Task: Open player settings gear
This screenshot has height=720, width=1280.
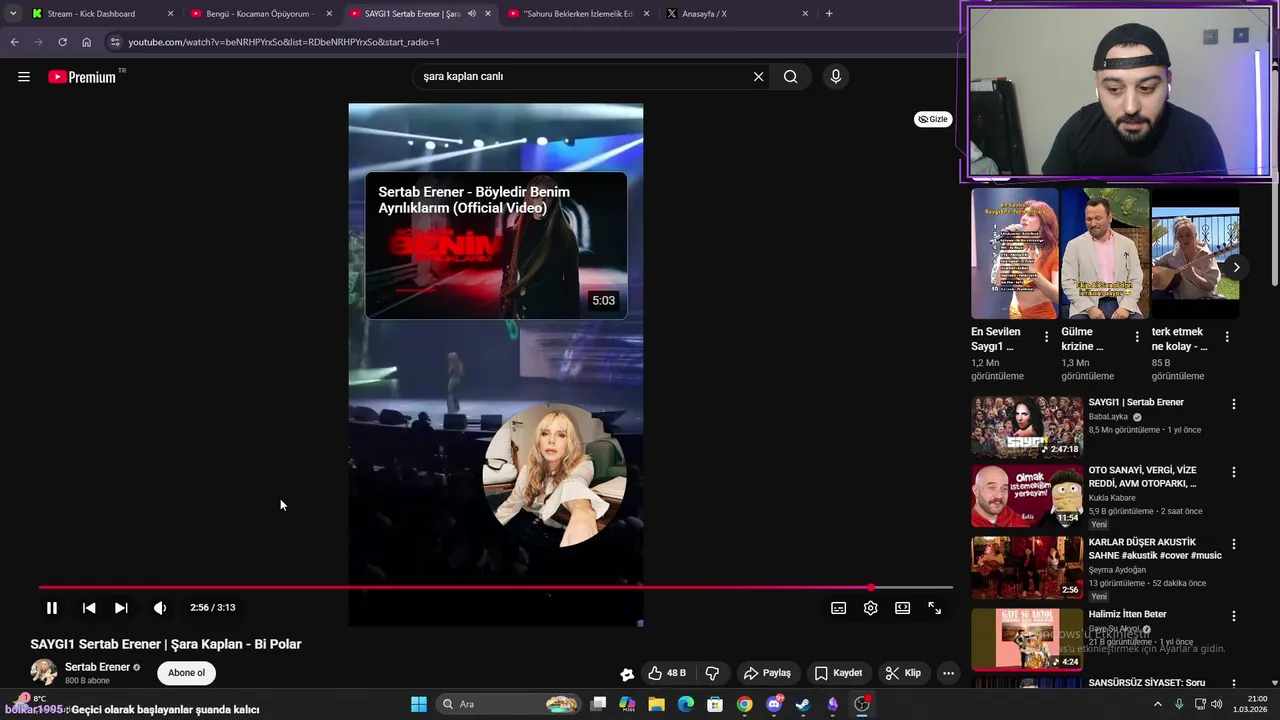Action: click(871, 608)
